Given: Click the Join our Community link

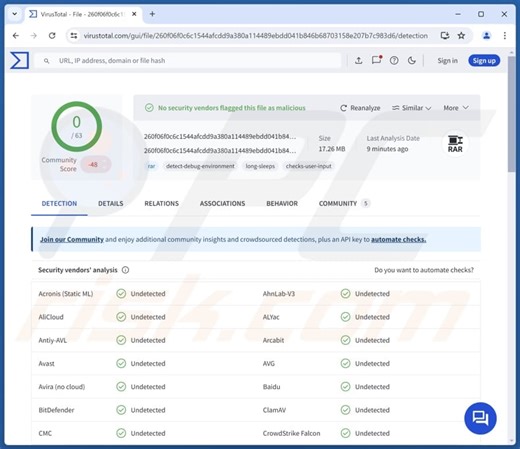Looking at the screenshot, I should tap(72, 239).
